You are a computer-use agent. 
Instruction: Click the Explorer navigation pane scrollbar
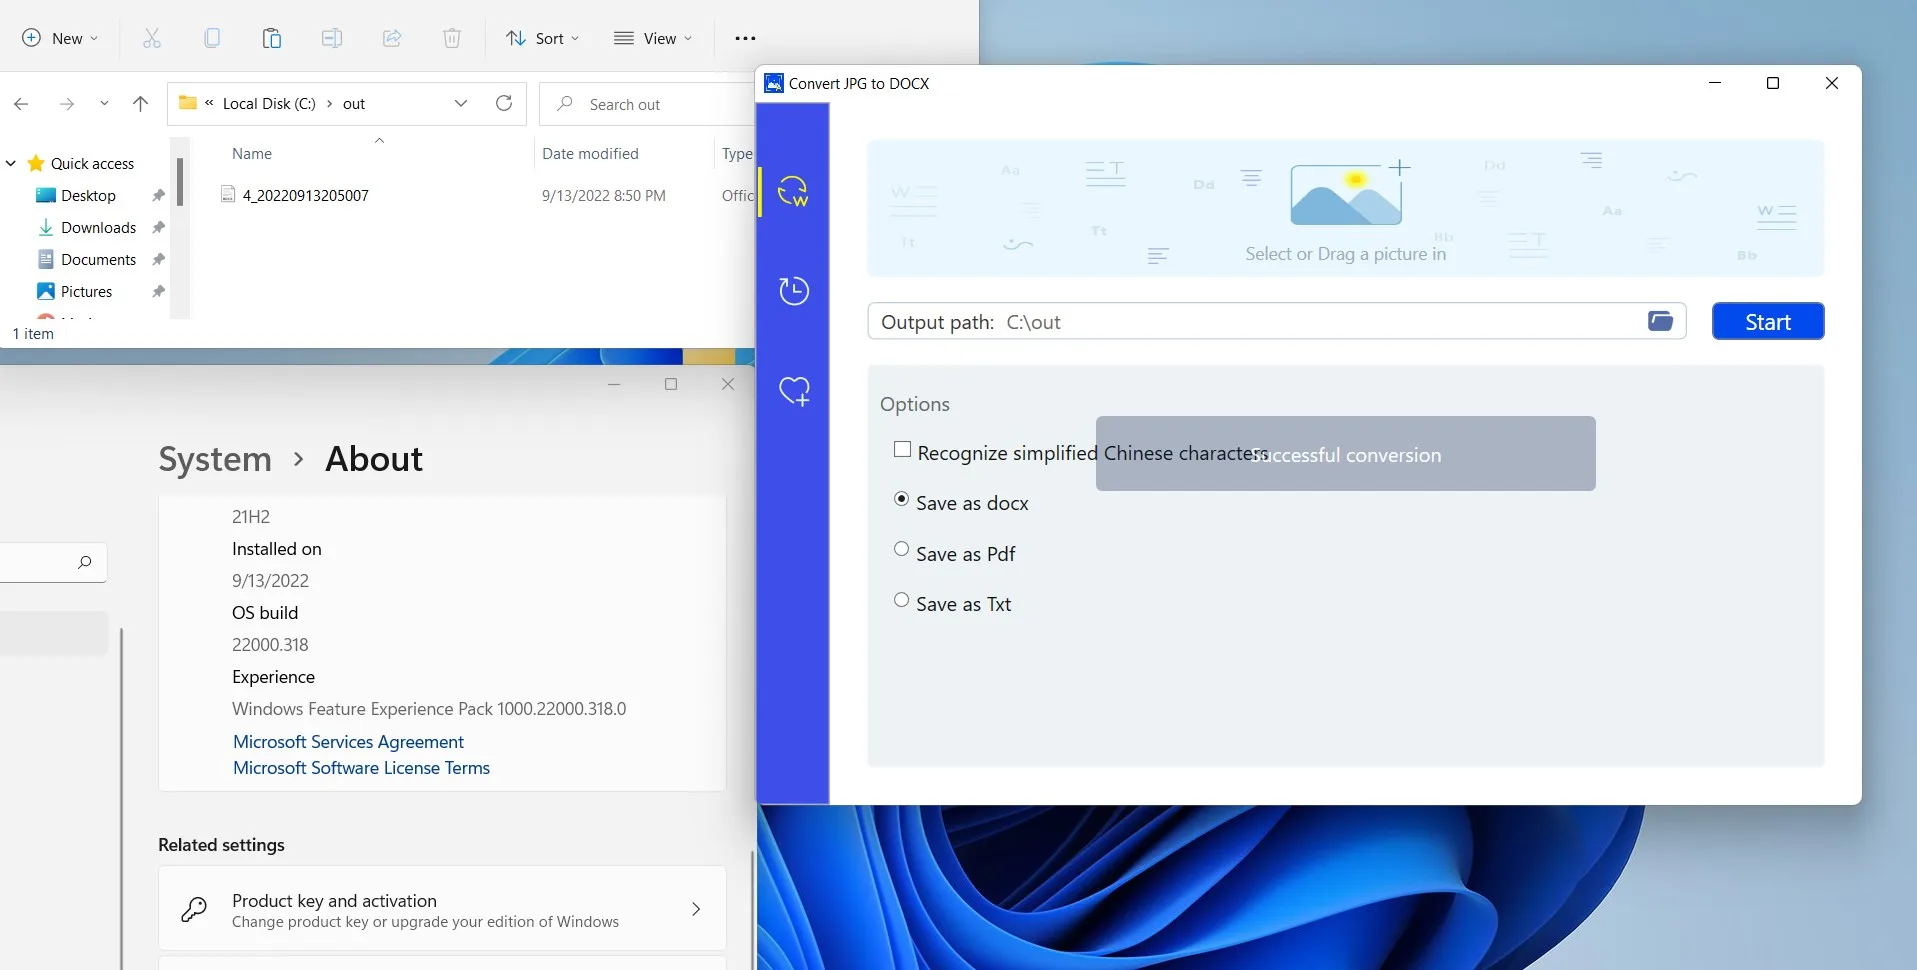coord(180,182)
